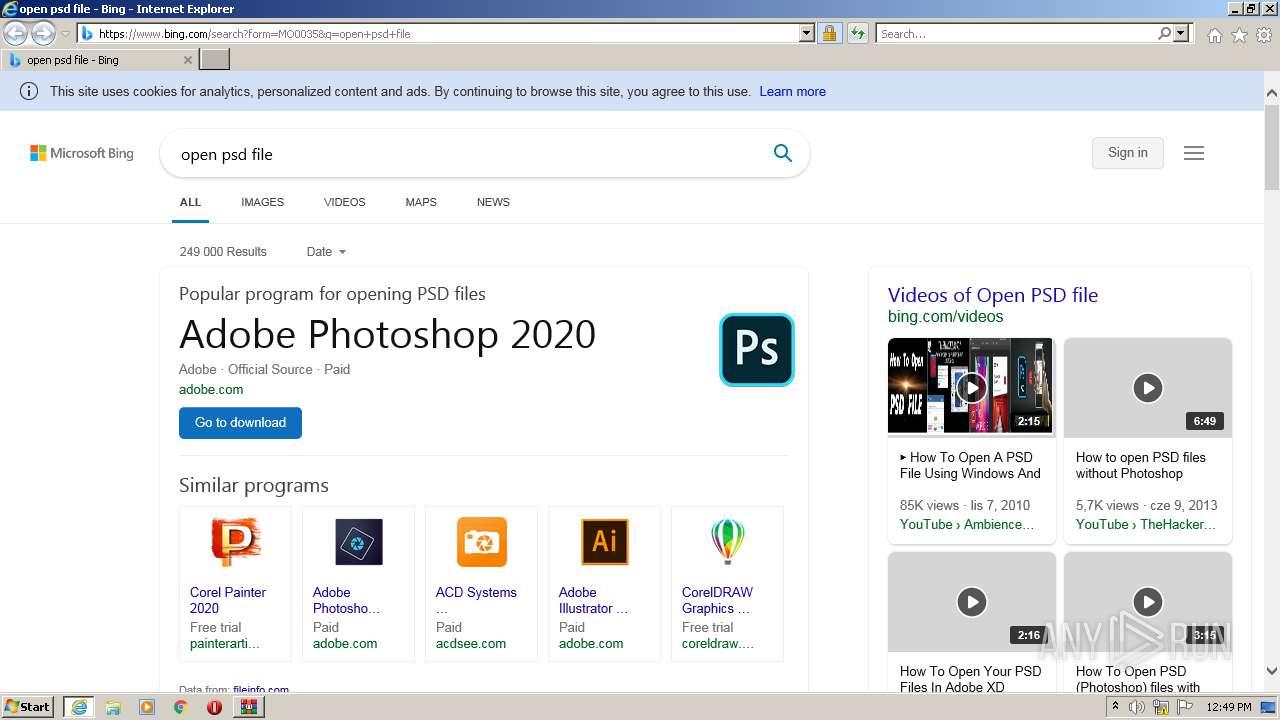This screenshot has height=720, width=1280.
Task: Click the Corel Painter 2020 icon
Action: 235,541
